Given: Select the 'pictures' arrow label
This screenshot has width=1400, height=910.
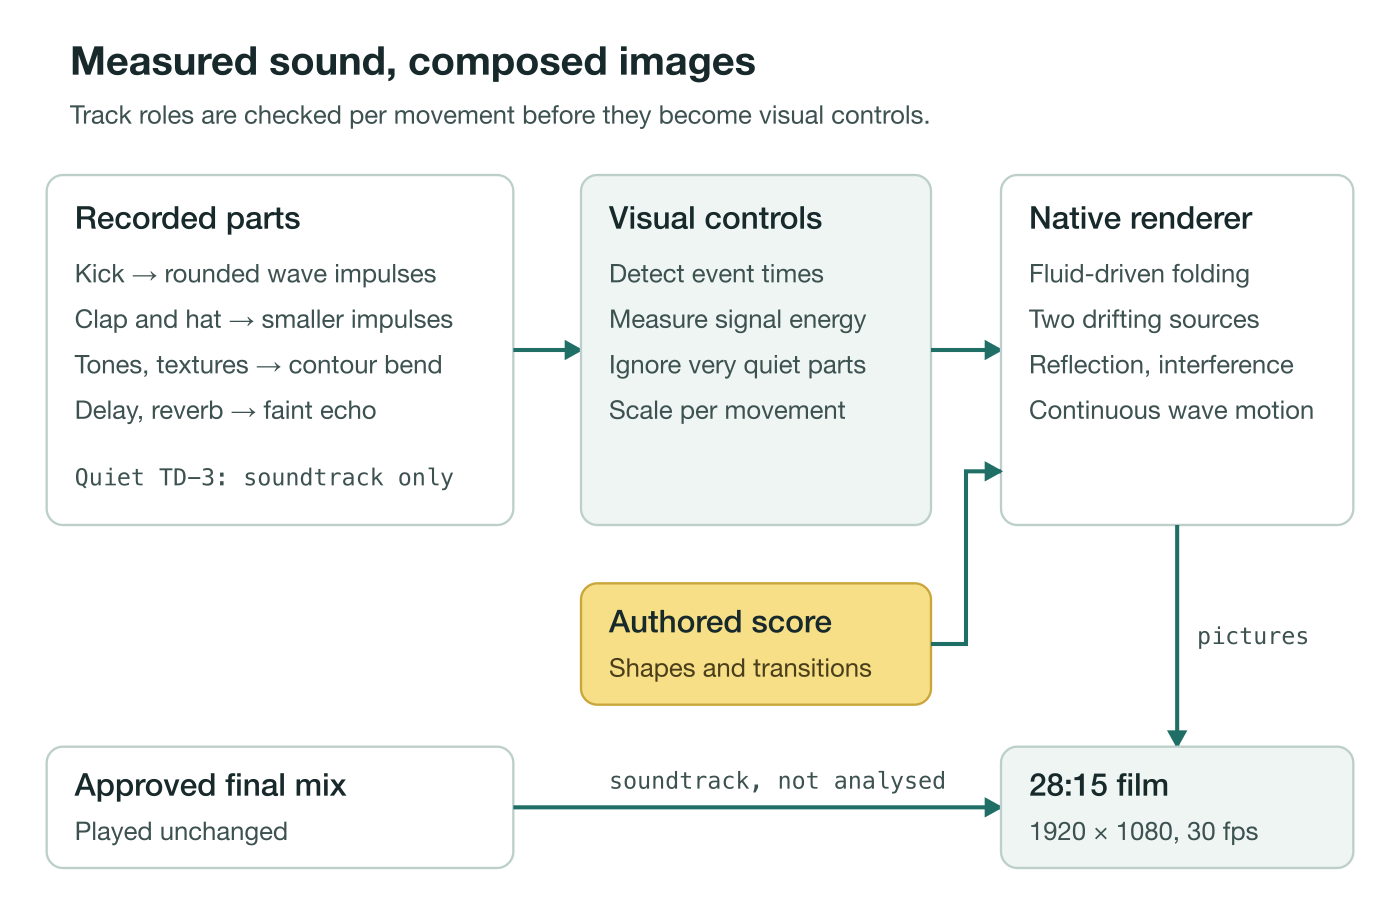Looking at the screenshot, I should click(x=1253, y=636).
